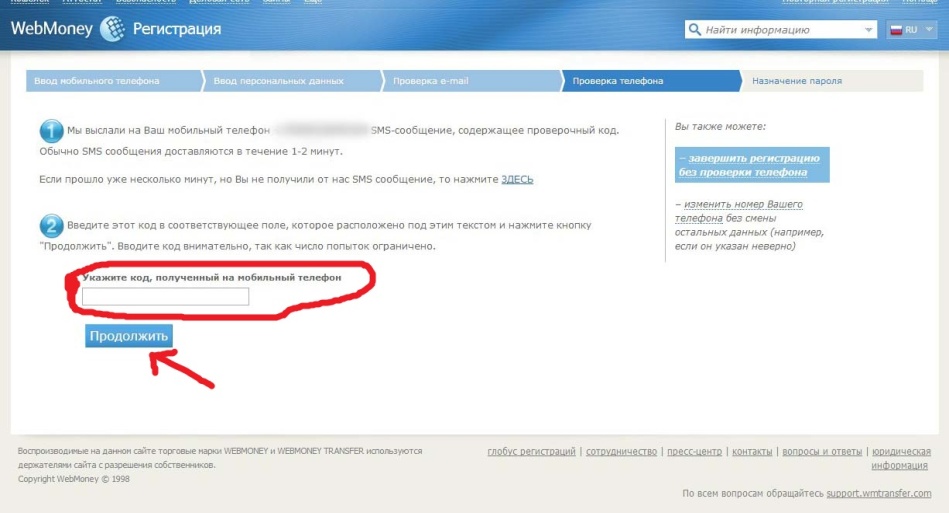Click the WebMoney wordmark in the header
Screen dimensions: 949x513
[52, 28]
